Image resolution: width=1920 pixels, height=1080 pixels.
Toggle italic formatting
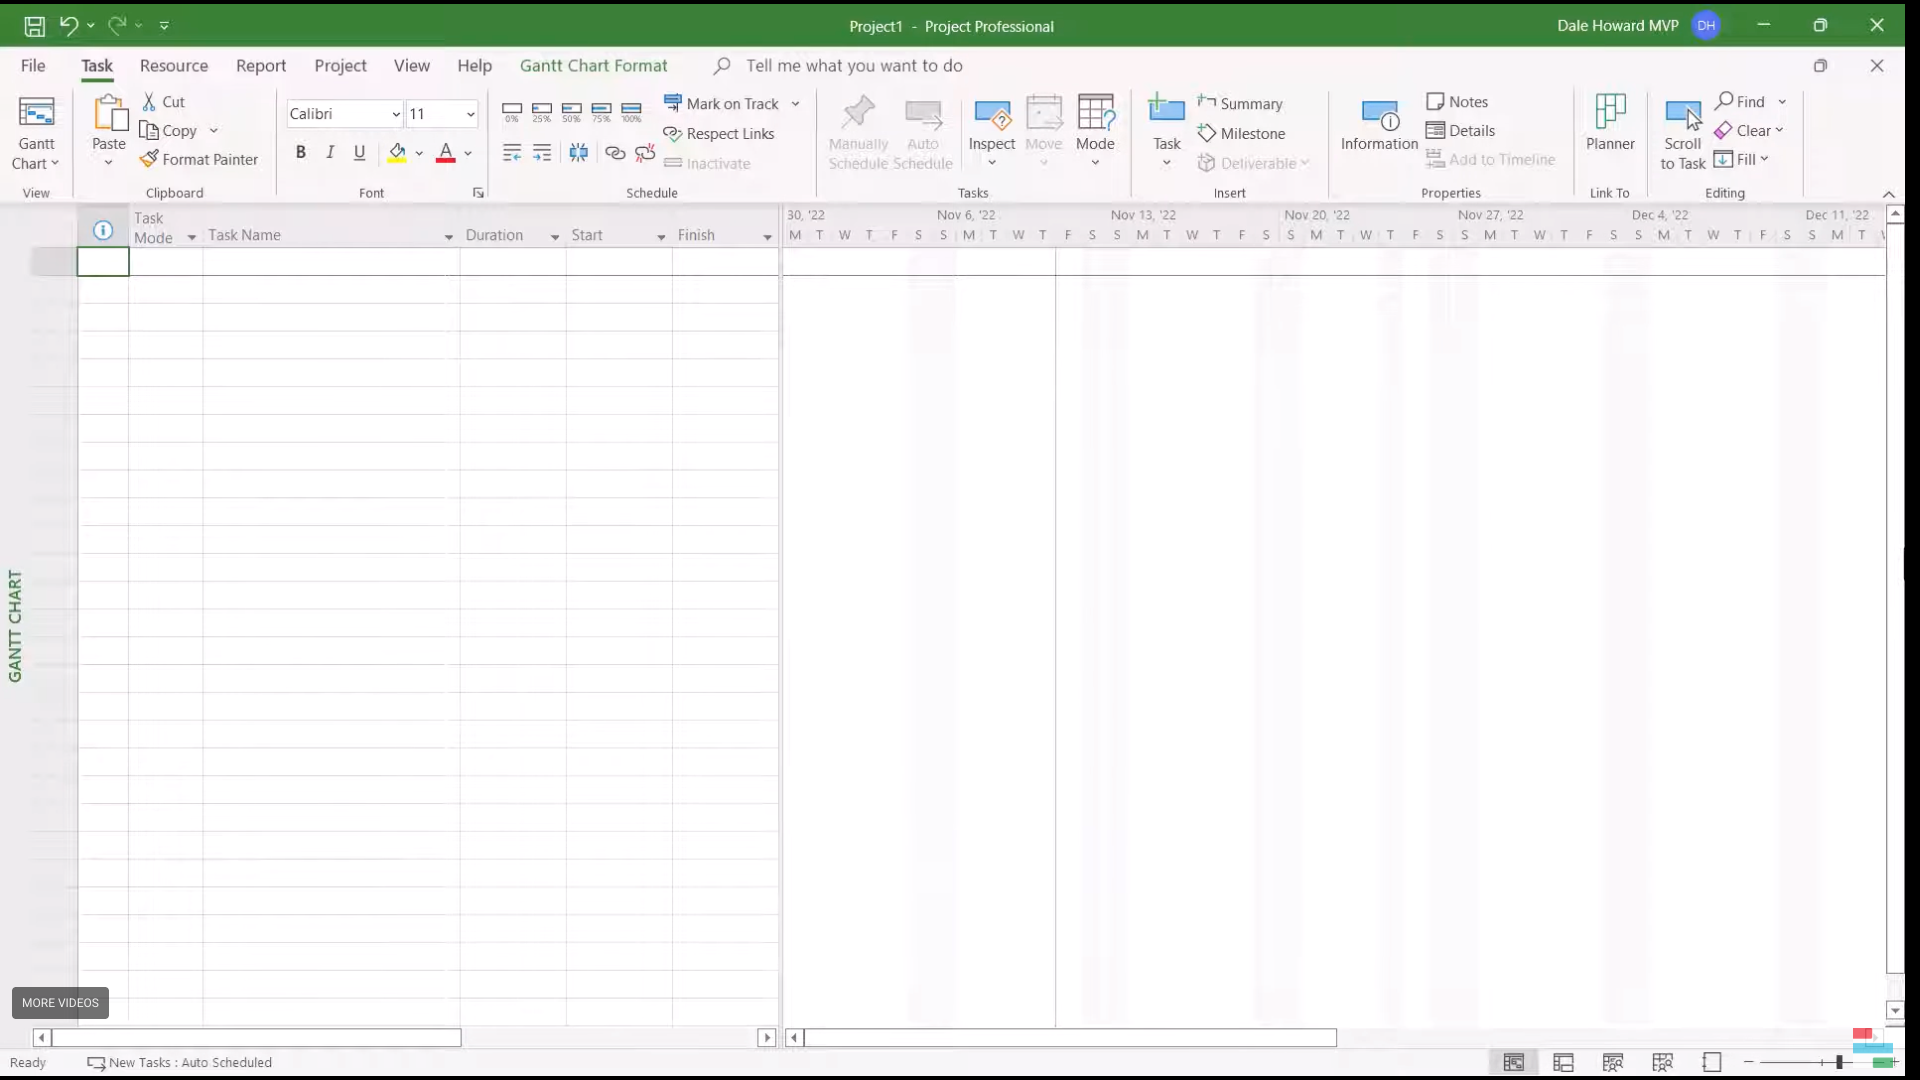[330, 153]
